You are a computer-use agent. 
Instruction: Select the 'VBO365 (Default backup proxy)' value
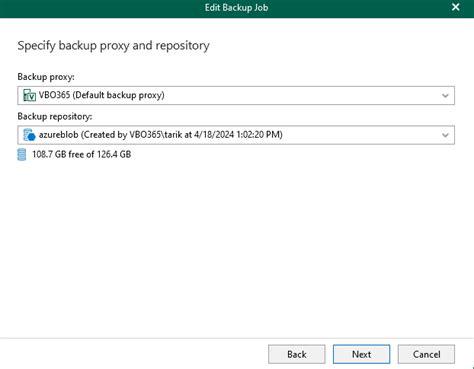click(x=102, y=95)
